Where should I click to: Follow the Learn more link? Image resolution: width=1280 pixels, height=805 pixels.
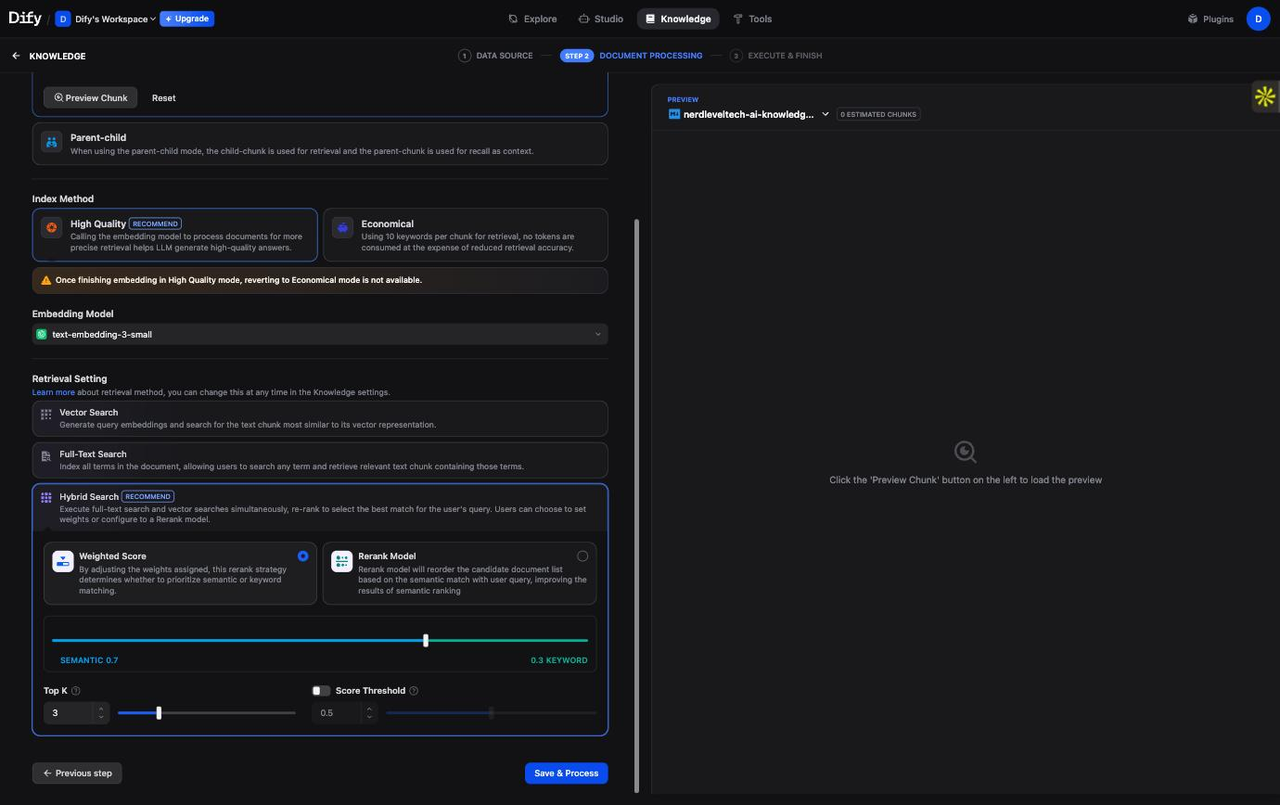pos(53,392)
